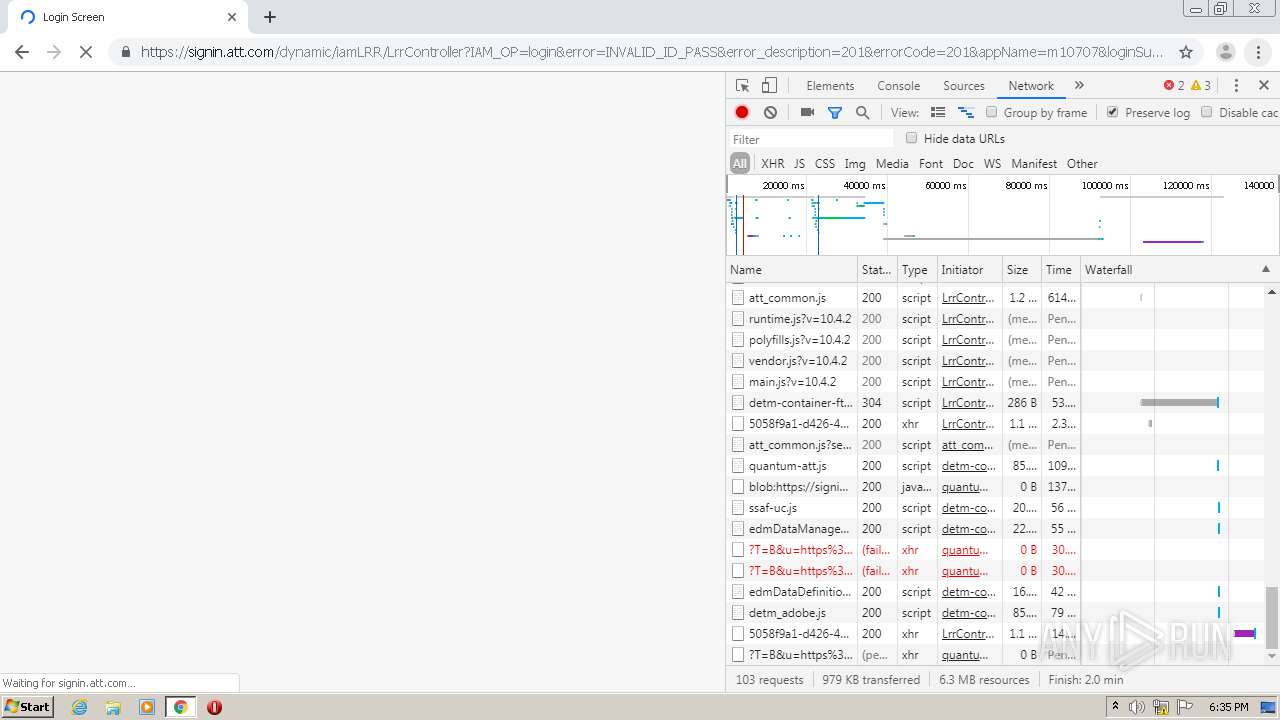This screenshot has width=1280, height=720.
Task: Stop loading the page
Action: point(86,52)
